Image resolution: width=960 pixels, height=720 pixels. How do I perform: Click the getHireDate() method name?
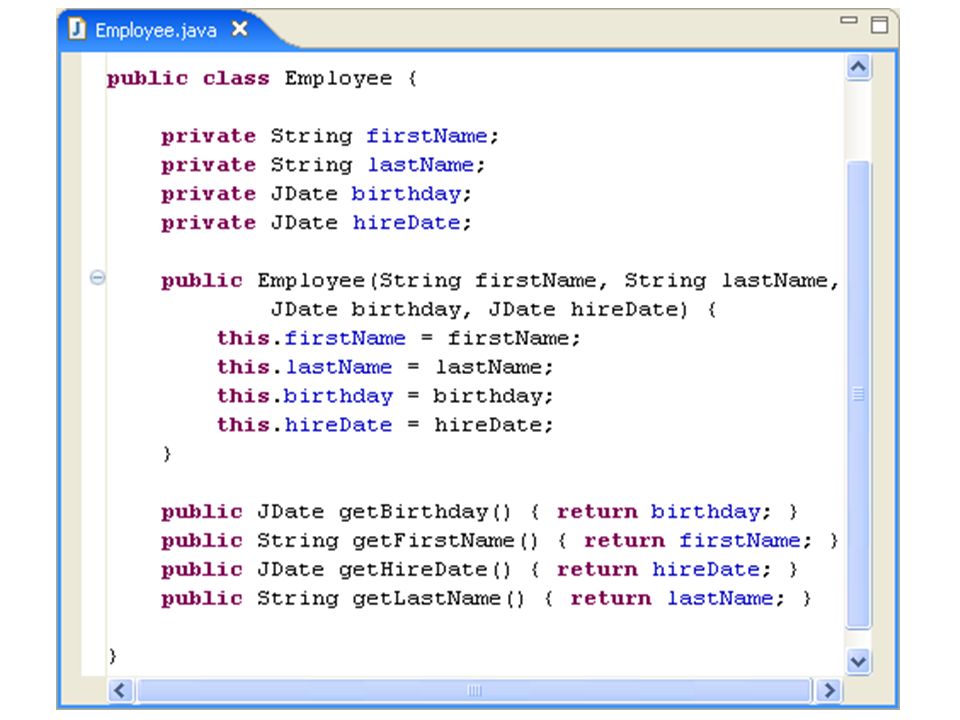point(413,569)
